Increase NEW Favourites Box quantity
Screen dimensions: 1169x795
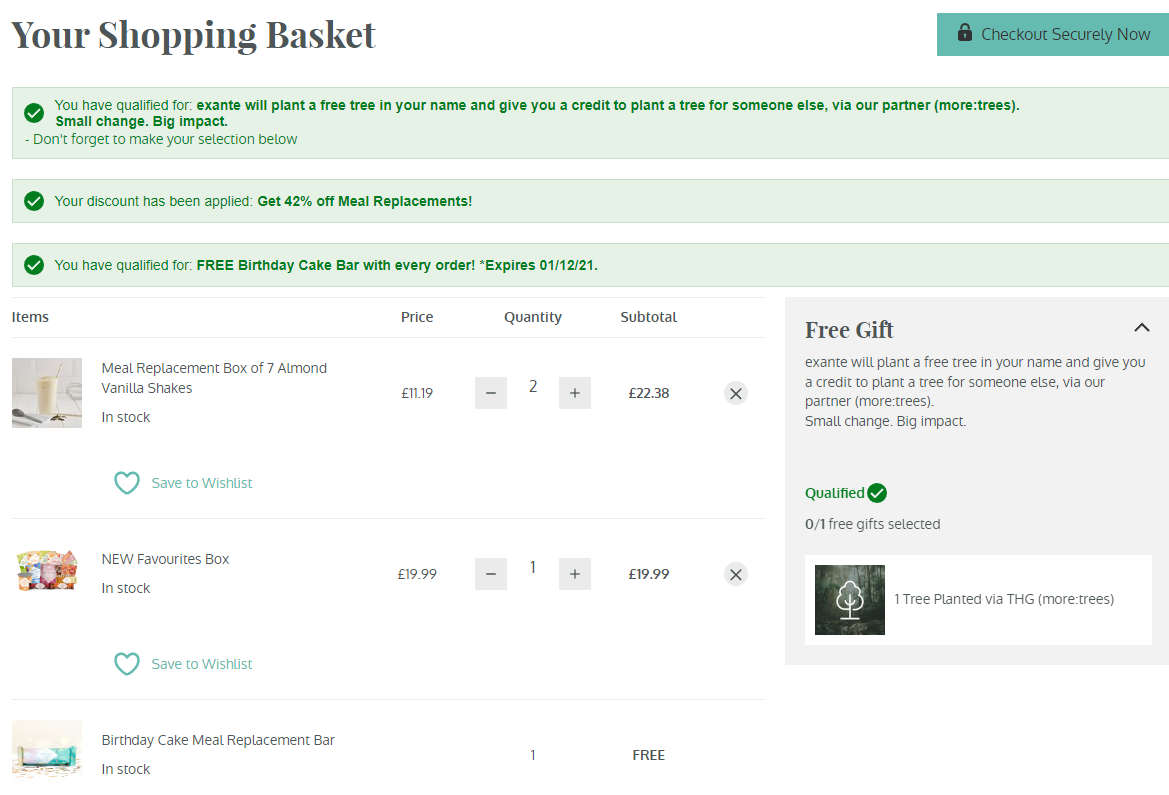coord(575,574)
